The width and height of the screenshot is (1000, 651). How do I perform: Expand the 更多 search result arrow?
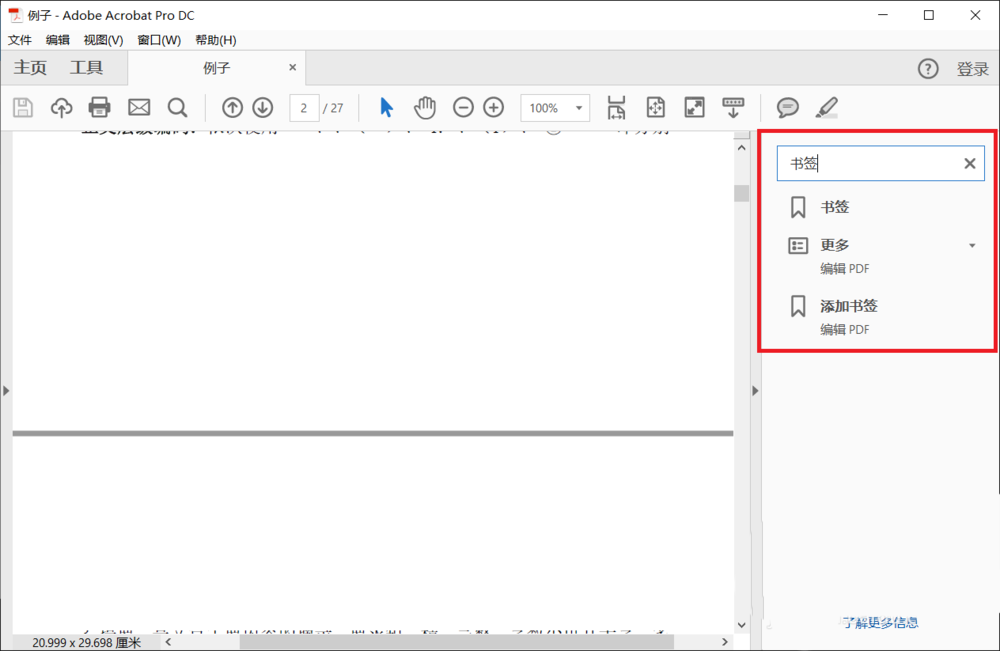pos(972,246)
